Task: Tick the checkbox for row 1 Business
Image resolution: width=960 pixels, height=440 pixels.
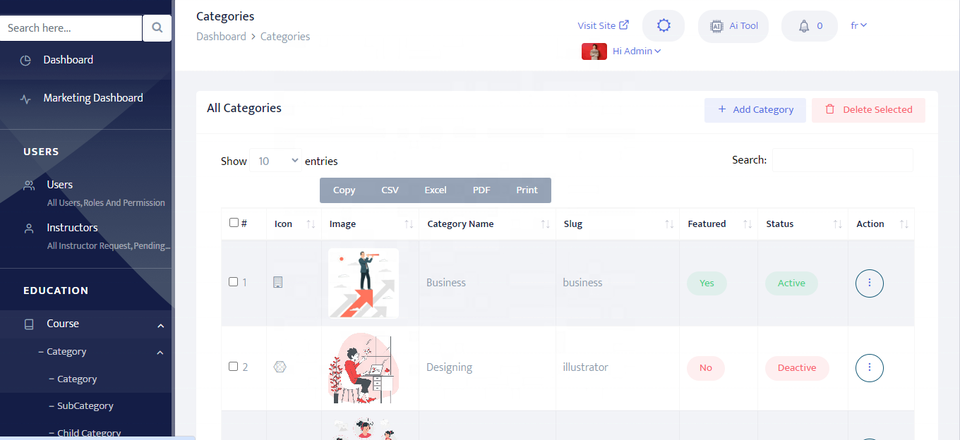Action: (233, 282)
